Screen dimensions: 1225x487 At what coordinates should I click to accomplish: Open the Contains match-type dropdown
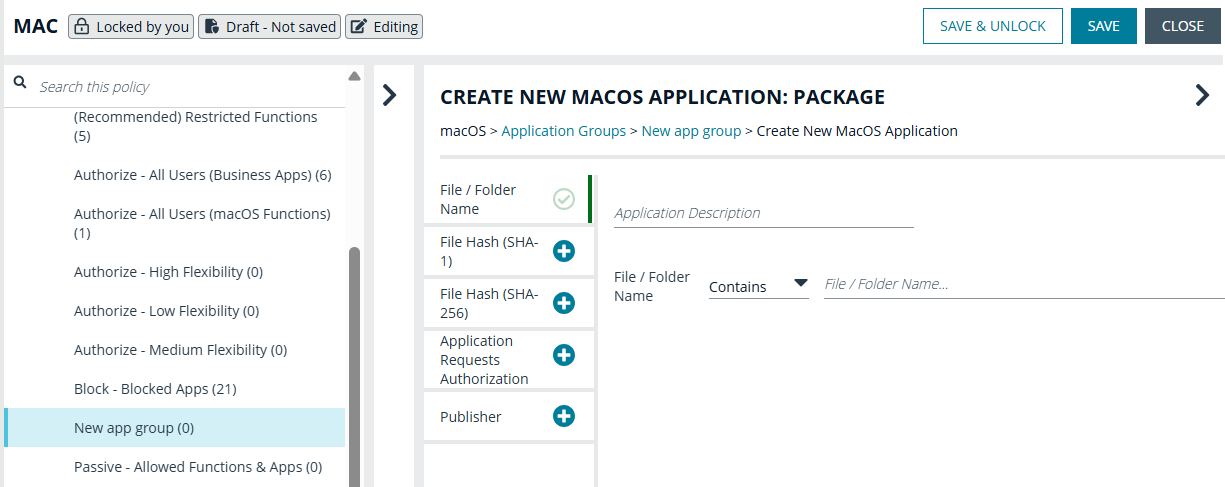[x=758, y=286]
